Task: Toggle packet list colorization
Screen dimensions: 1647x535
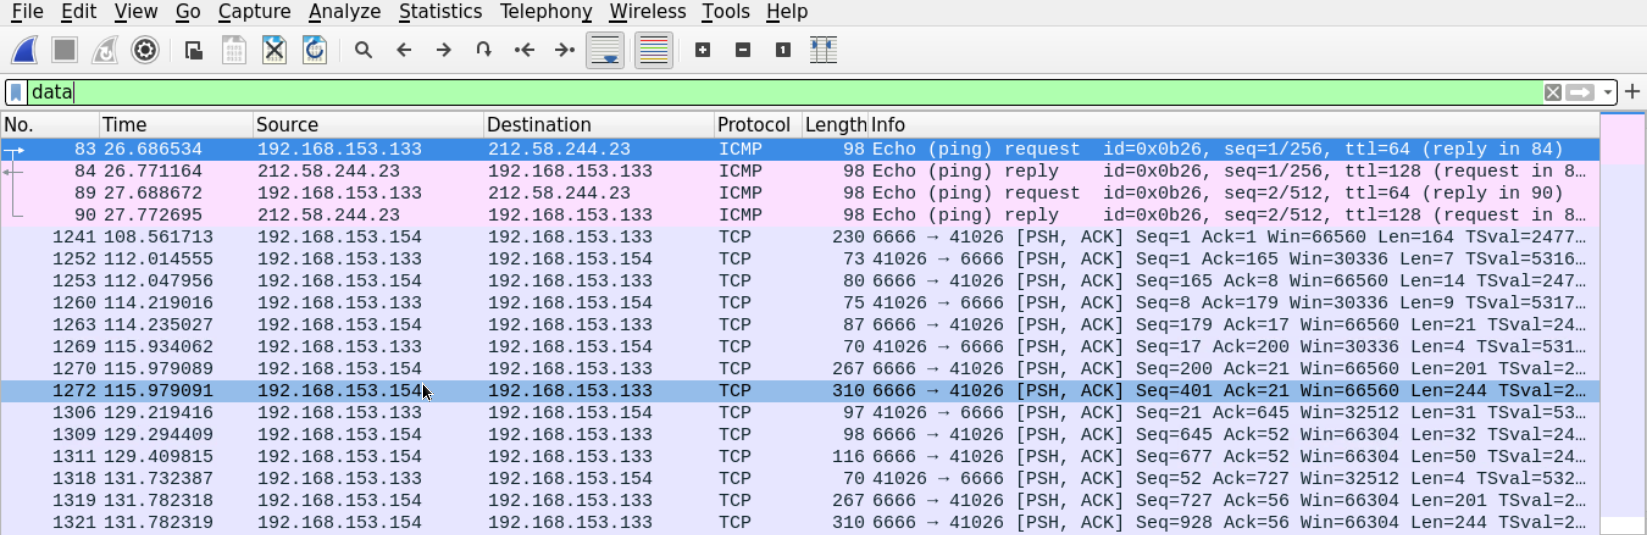Action: point(653,50)
